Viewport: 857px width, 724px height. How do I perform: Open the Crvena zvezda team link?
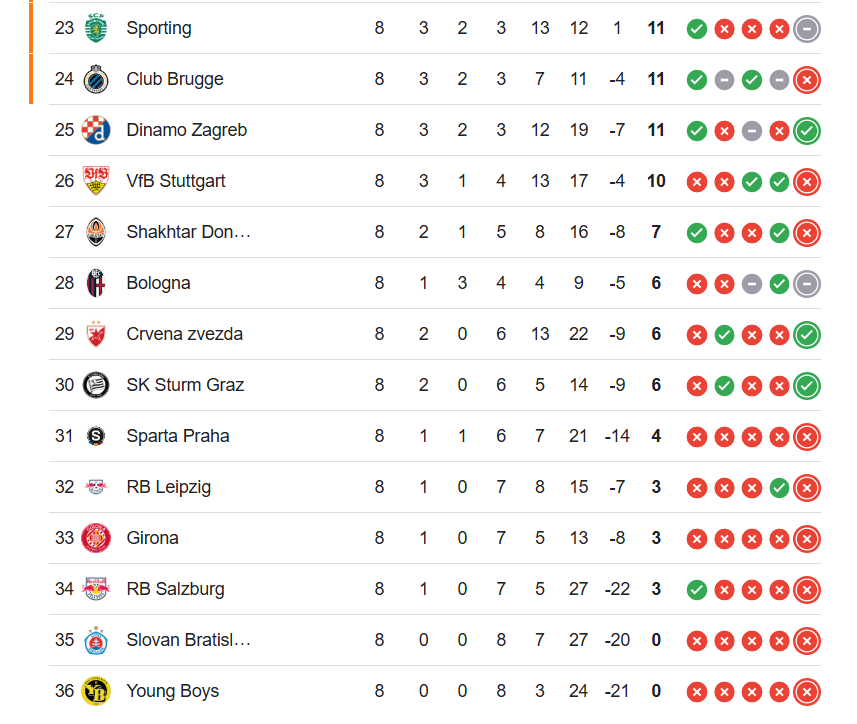[x=185, y=334]
